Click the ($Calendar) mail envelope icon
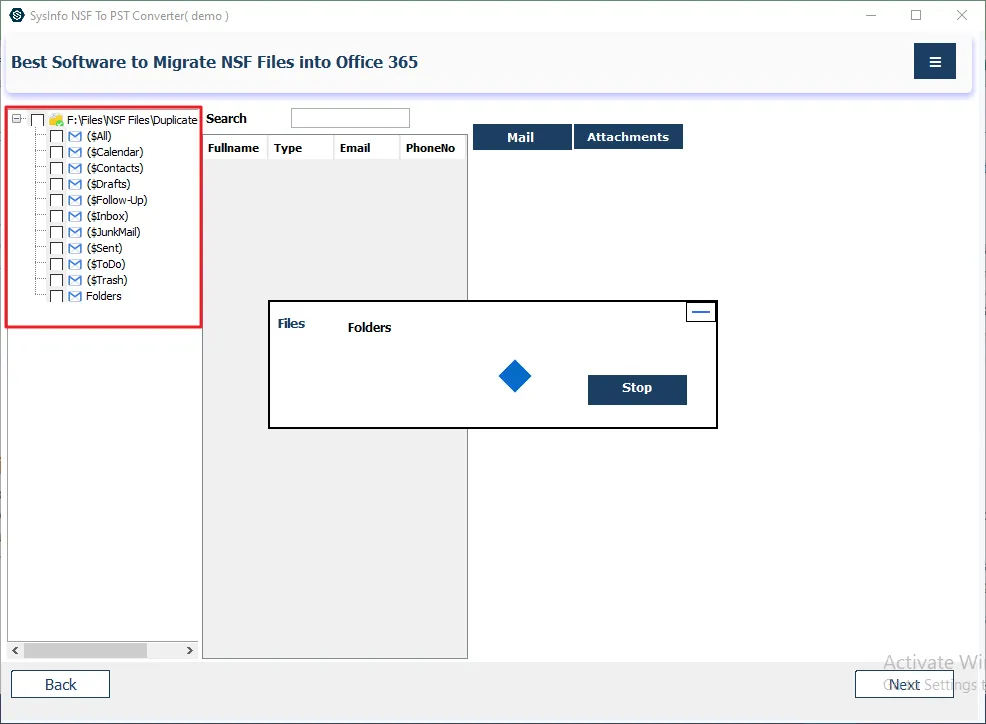Viewport: 986px width, 724px height. click(75, 152)
